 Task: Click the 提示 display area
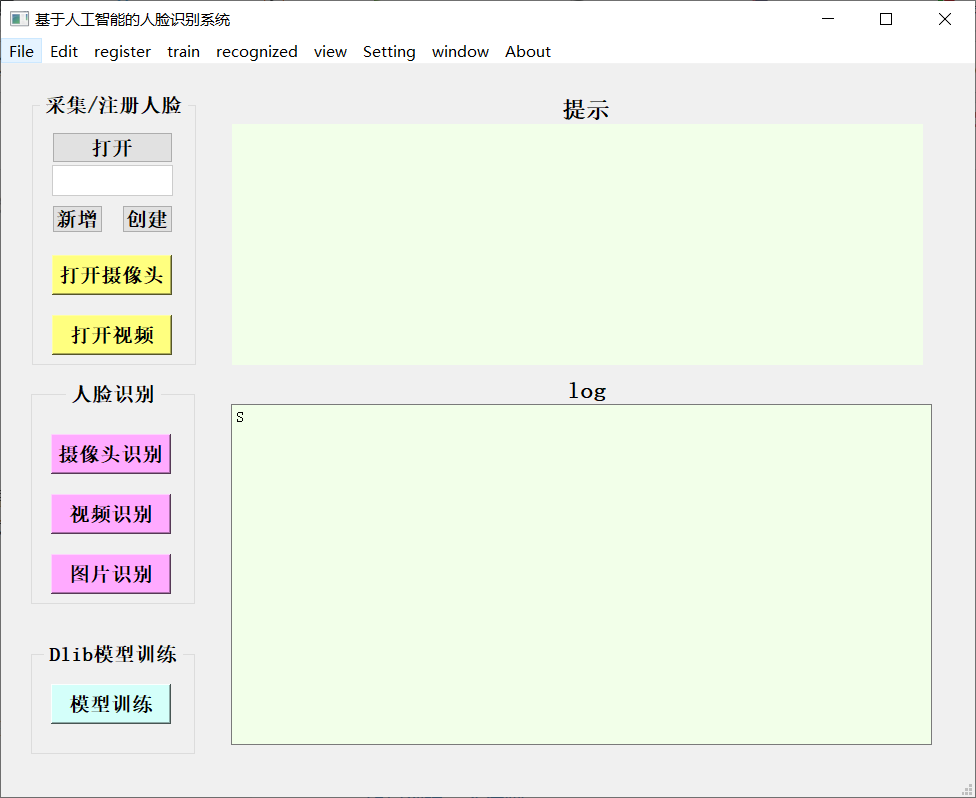click(x=577, y=245)
